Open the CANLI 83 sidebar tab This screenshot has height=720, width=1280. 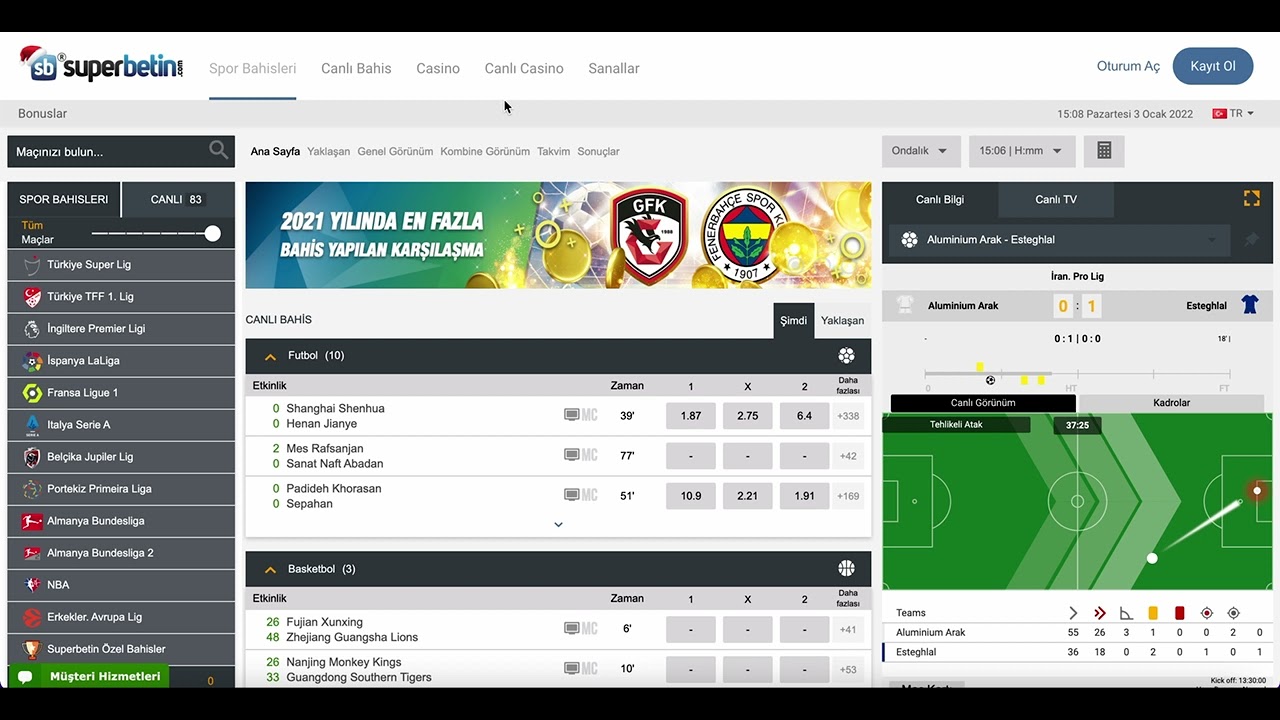click(177, 199)
